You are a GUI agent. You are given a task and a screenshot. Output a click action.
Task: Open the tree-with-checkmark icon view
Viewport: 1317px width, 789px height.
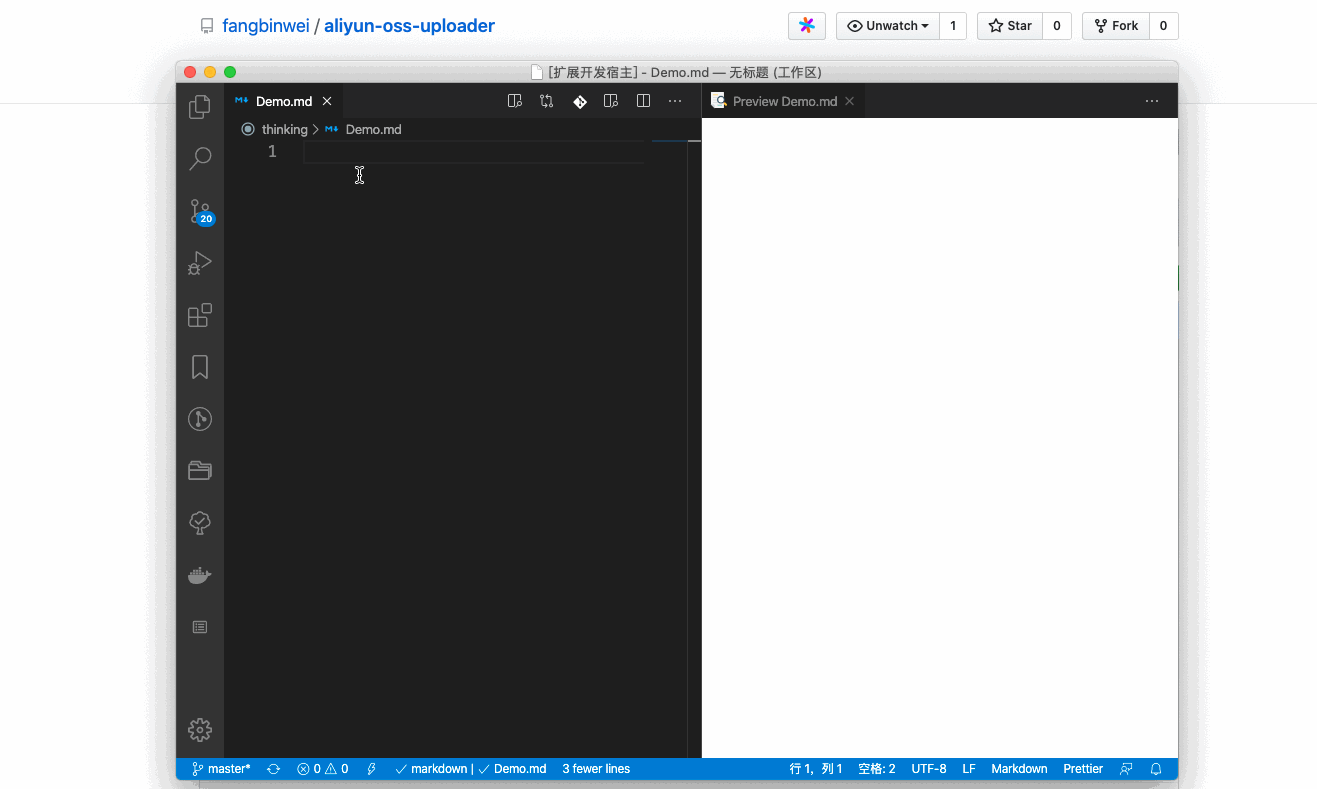click(x=200, y=523)
